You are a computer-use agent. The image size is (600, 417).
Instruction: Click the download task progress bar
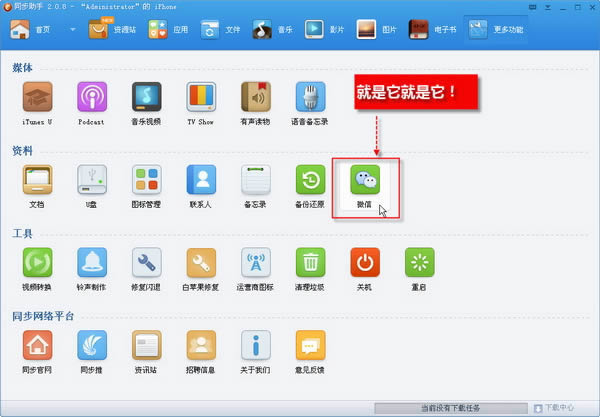[x=450, y=408]
